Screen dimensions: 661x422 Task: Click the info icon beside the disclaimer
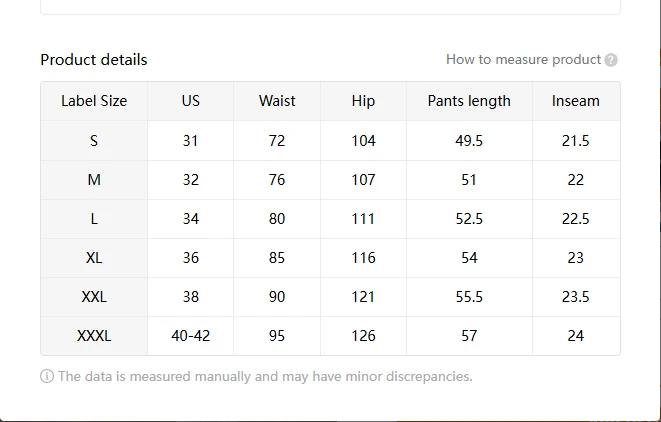(47, 376)
